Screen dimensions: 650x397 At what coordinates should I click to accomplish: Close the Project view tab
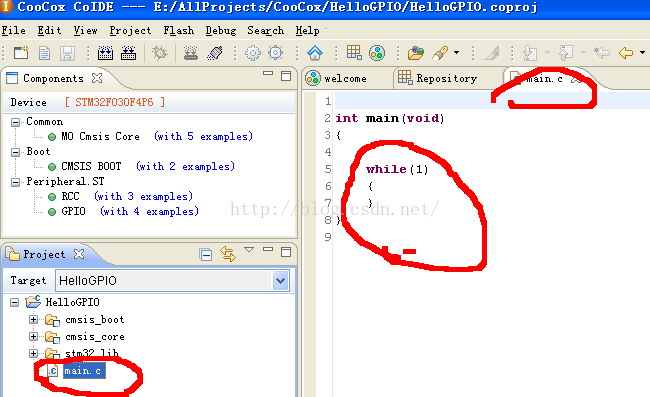(x=79, y=254)
